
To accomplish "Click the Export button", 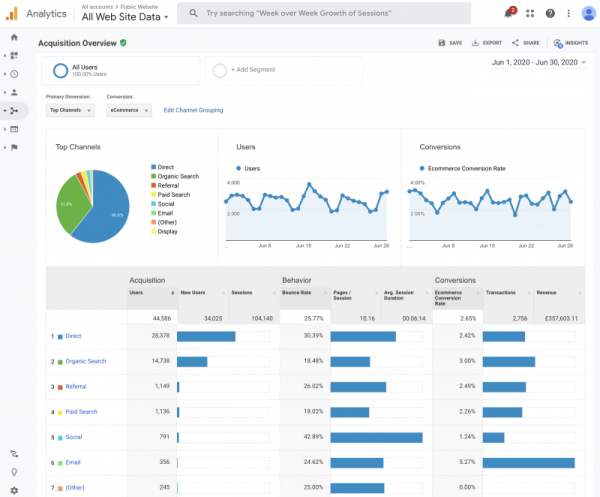I will point(487,43).
